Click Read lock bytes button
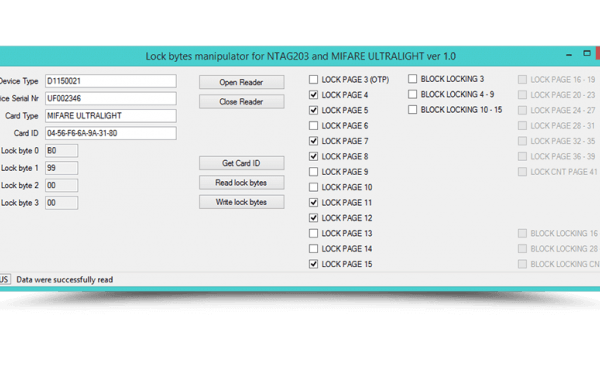This screenshot has height=373, width=600. tap(241, 183)
